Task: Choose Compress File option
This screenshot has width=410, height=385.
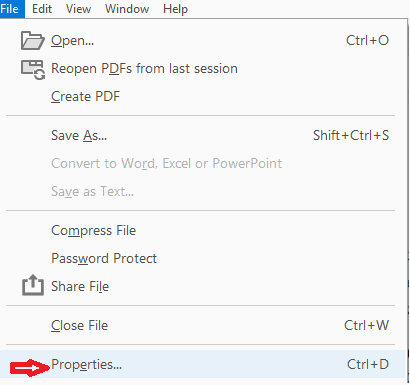Action: click(x=205, y=230)
